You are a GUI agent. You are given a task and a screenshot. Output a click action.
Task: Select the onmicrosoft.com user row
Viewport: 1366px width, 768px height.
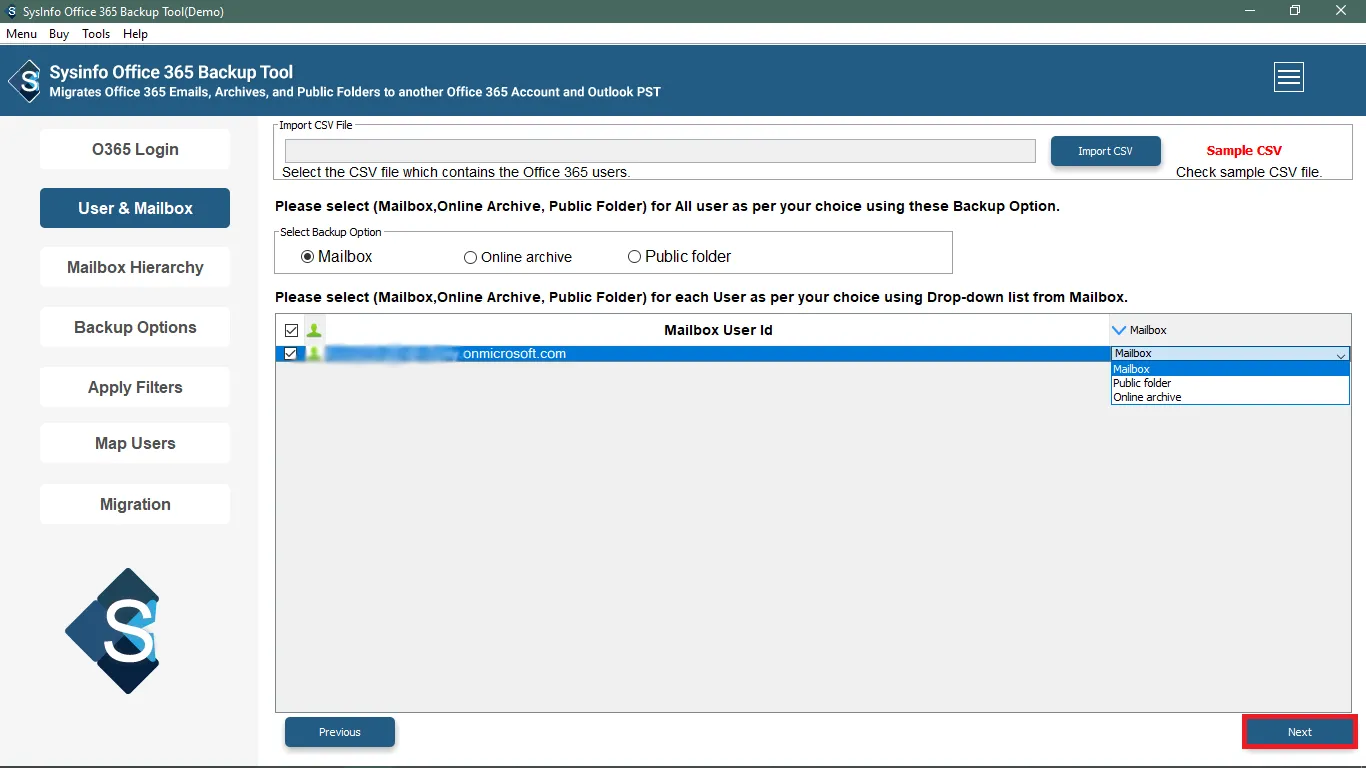coord(693,354)
